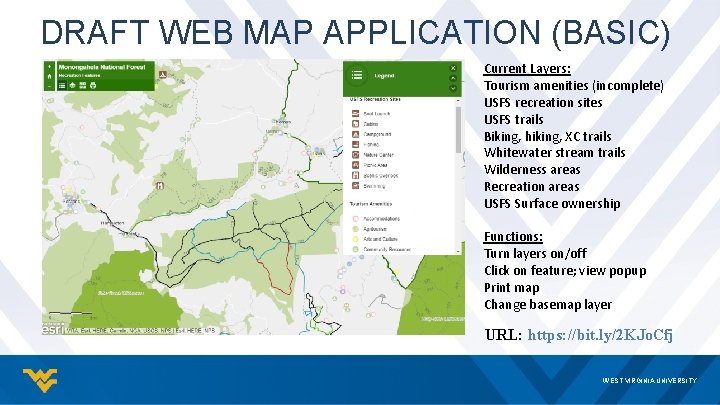Zoom out with the map minus button
Image resolution: width=720 pixels, height=405 pixels.
pos(50,86)
